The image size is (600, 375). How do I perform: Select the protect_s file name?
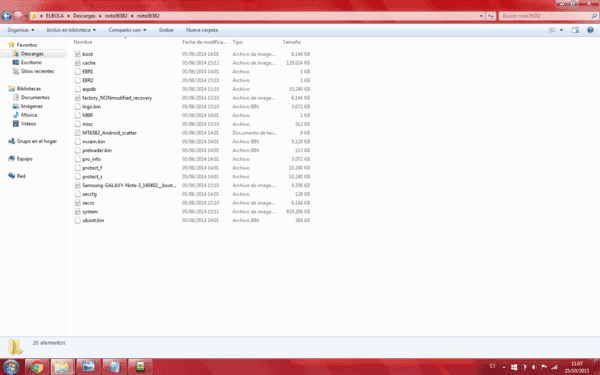pos(92,177)
